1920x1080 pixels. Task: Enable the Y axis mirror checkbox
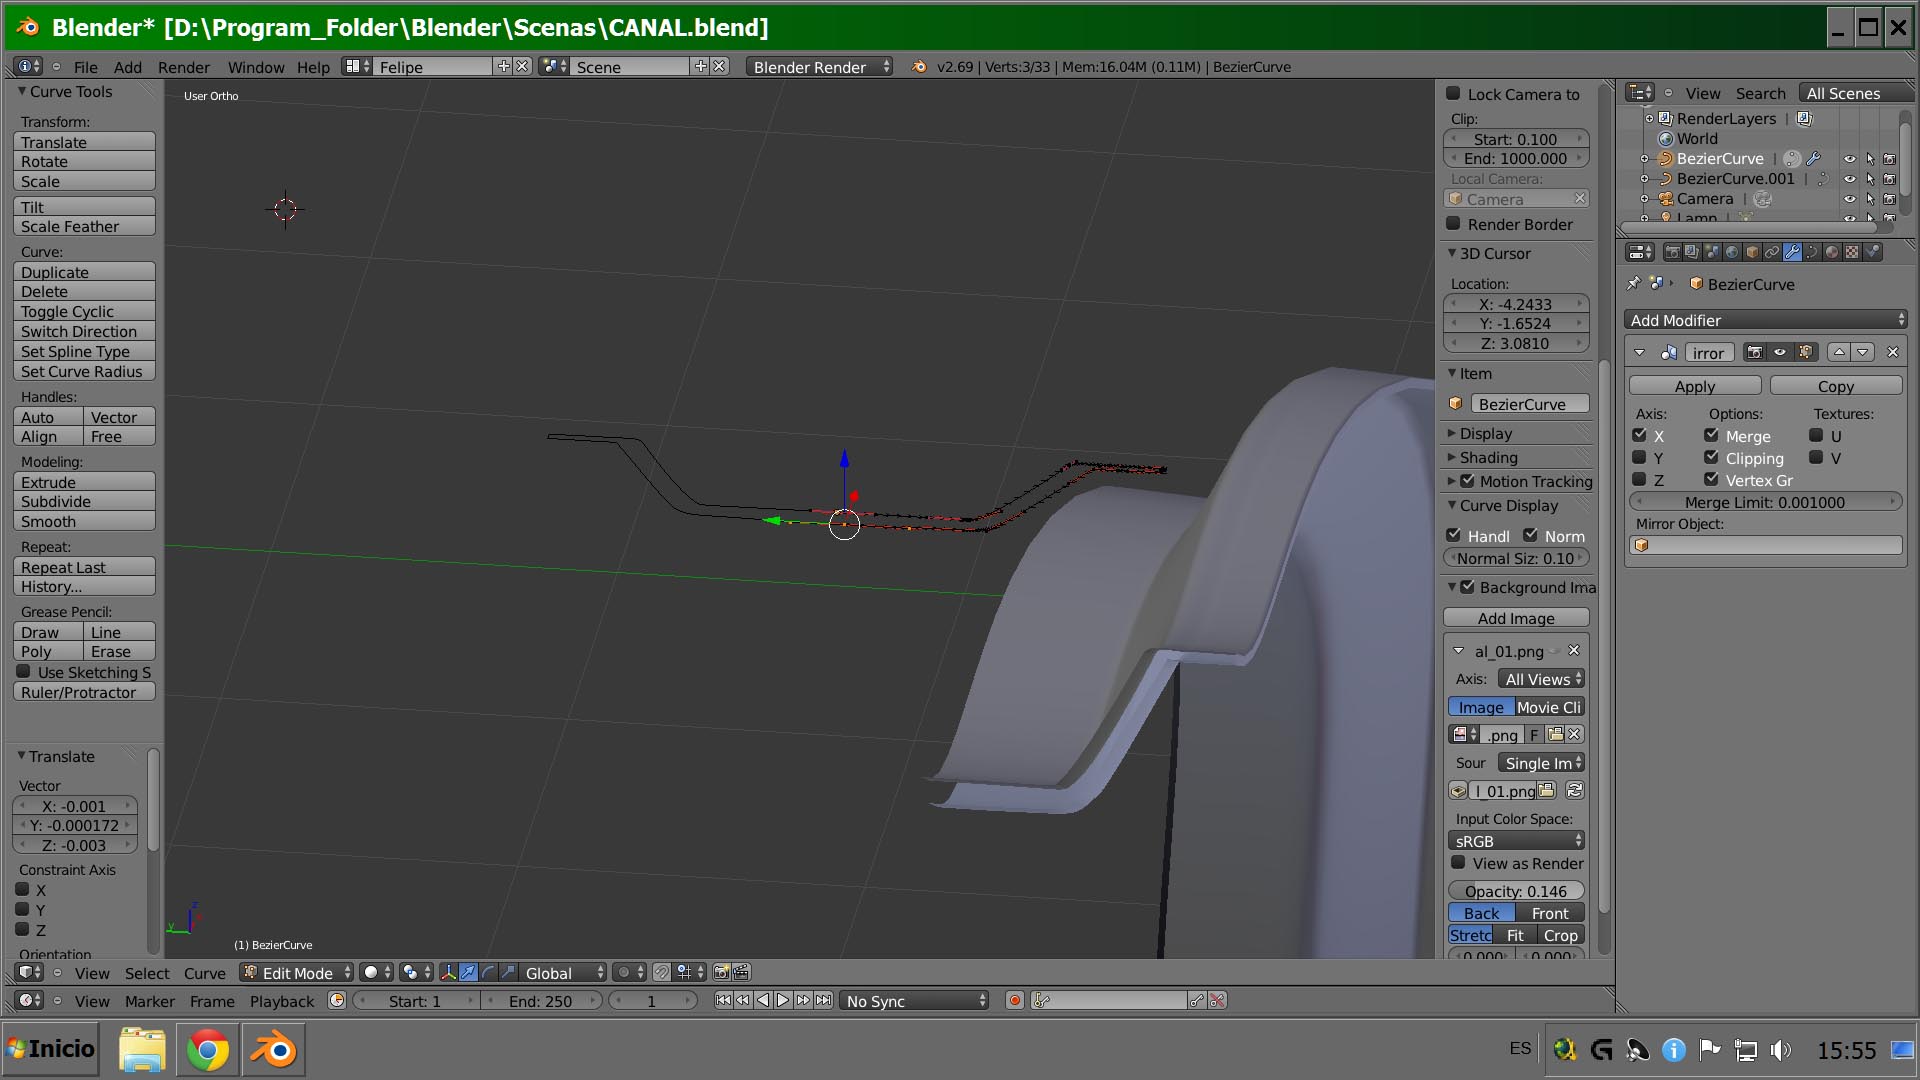pyautogui.click(x=1639, y=458)
